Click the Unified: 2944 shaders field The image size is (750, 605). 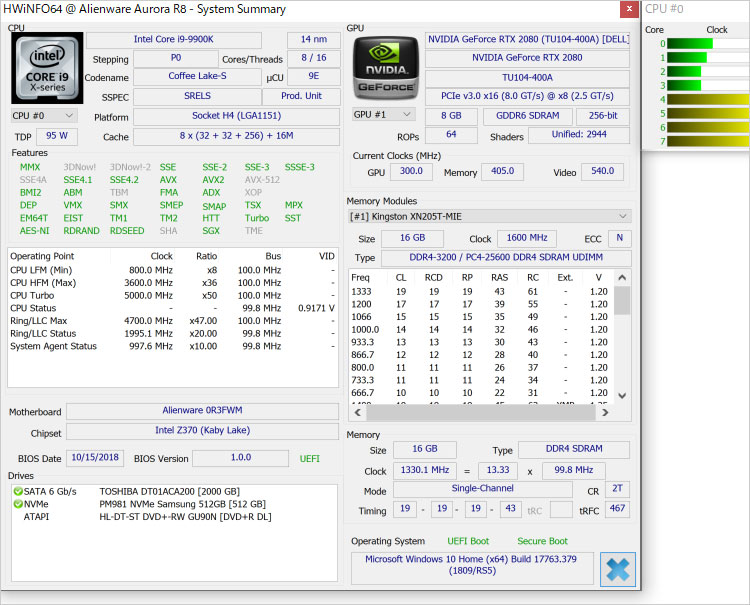tap(579, 135)
